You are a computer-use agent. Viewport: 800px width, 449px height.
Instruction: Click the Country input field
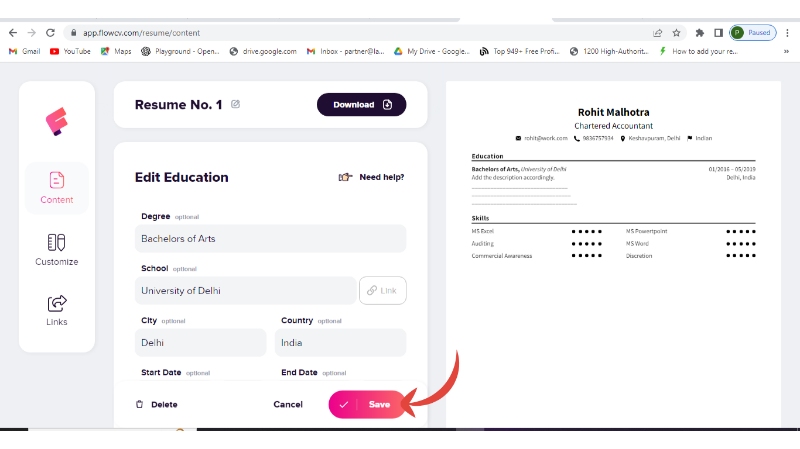point(340,342)
